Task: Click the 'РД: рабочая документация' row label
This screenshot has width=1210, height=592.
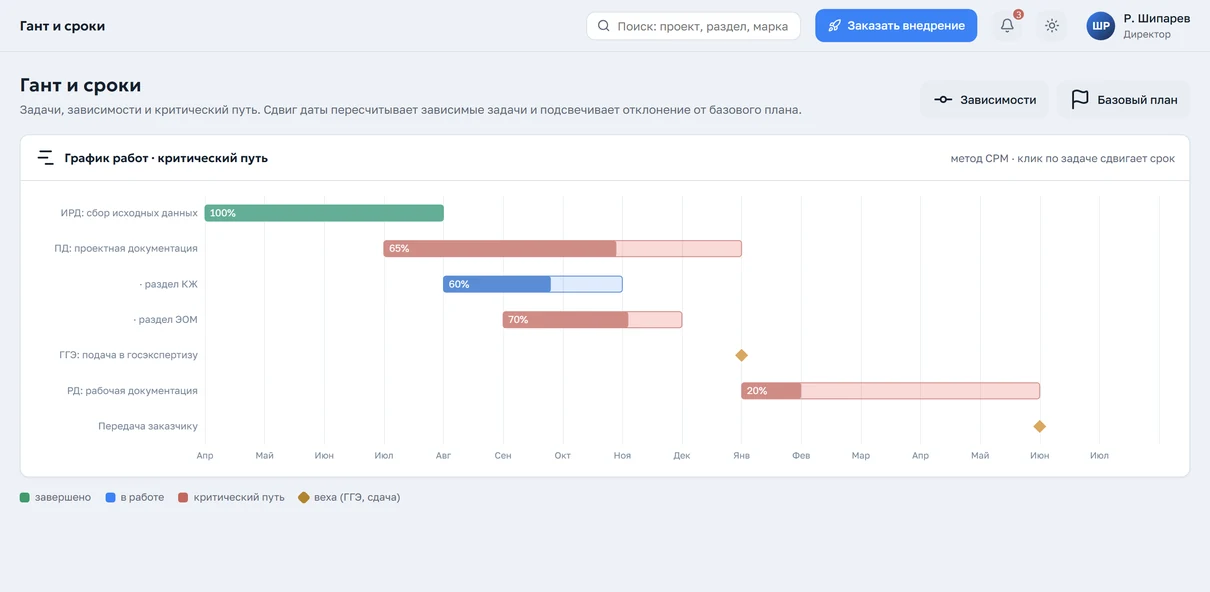Action: pos(133,391)
